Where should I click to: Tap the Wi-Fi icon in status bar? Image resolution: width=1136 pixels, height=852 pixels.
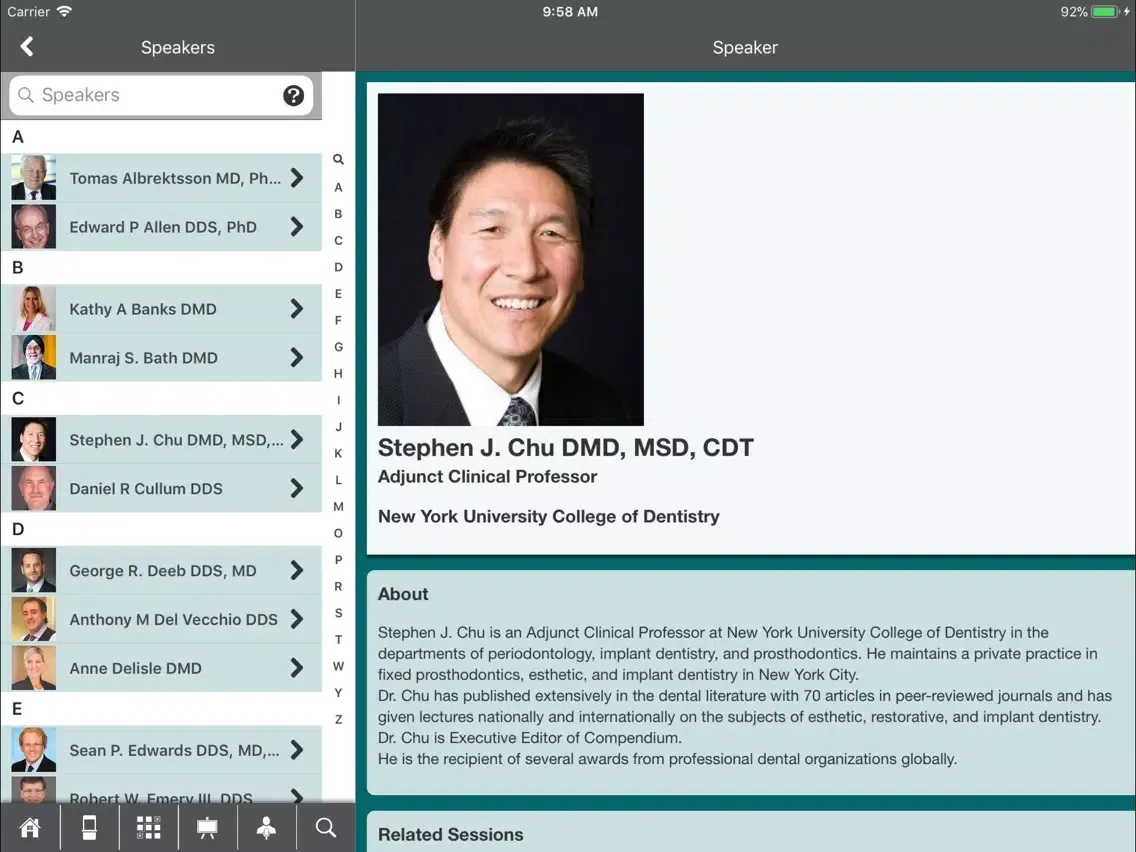tap(64, 11)
